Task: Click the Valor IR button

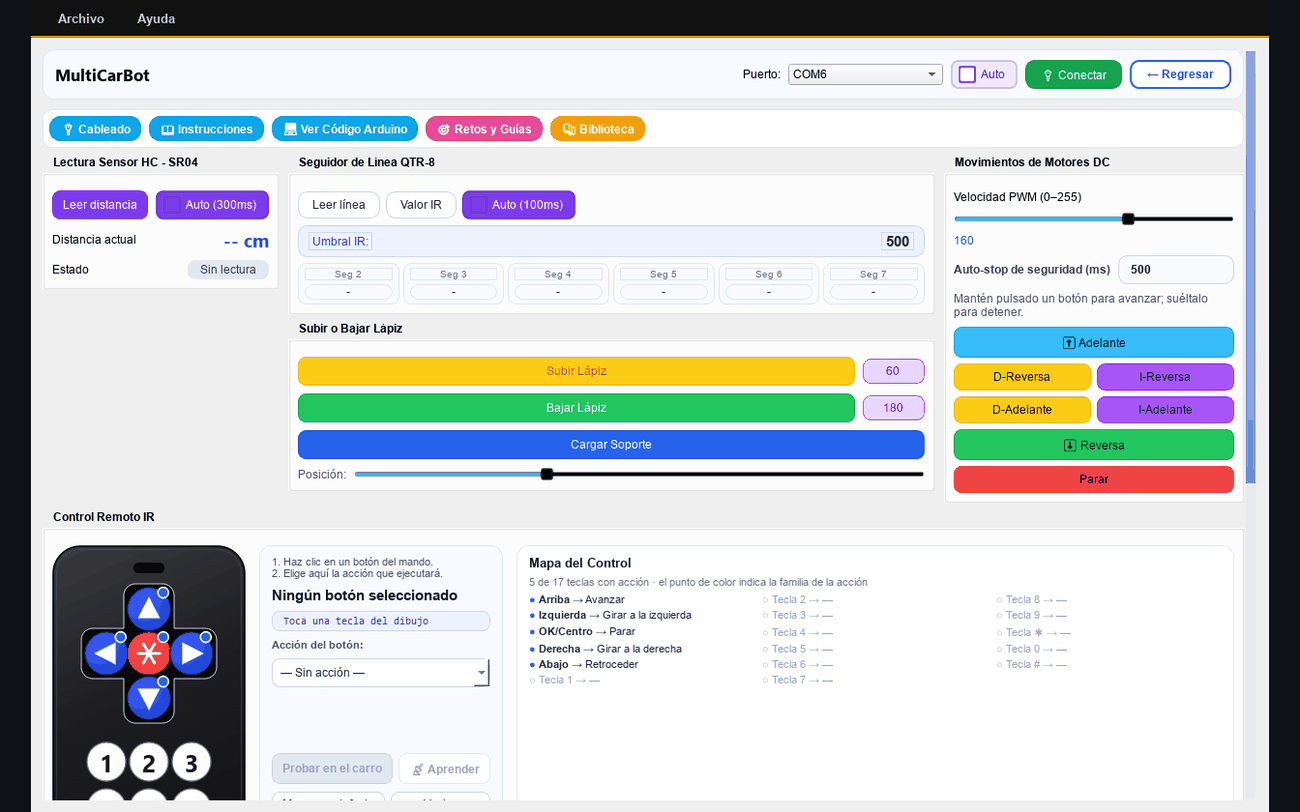Action: tap(421, 205)
